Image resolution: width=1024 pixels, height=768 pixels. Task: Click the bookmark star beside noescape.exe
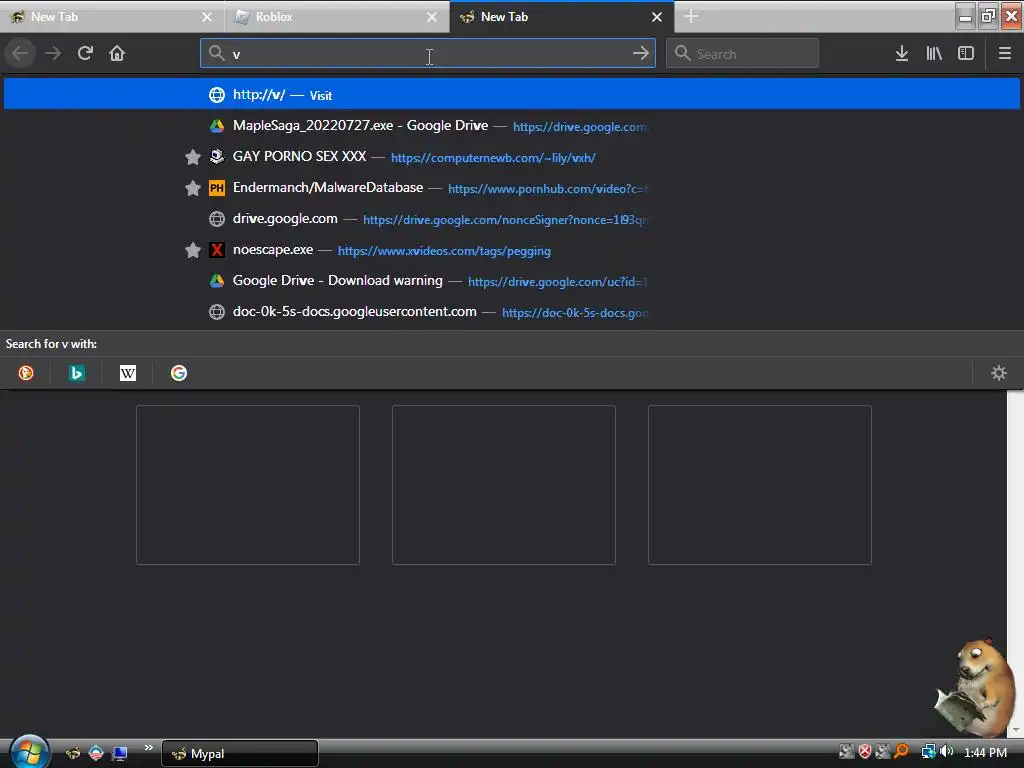[193, 250]
